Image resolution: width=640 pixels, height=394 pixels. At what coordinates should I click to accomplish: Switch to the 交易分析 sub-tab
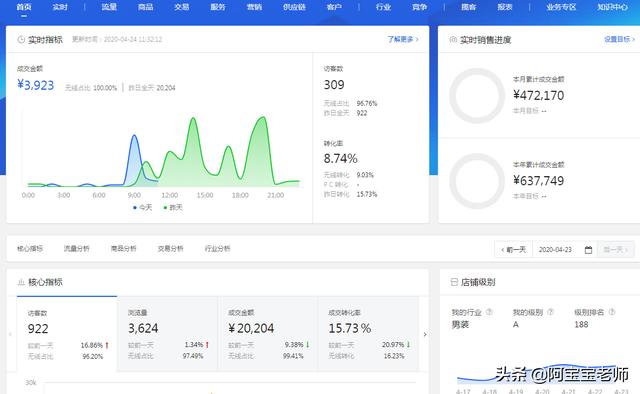pyautogui.click(x=170, y=248)
